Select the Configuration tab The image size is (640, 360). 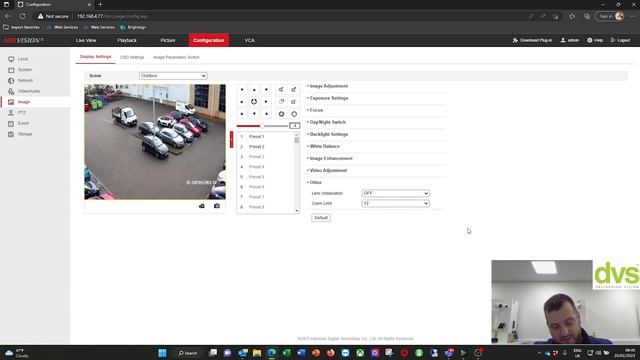click(x=209, y=40)
